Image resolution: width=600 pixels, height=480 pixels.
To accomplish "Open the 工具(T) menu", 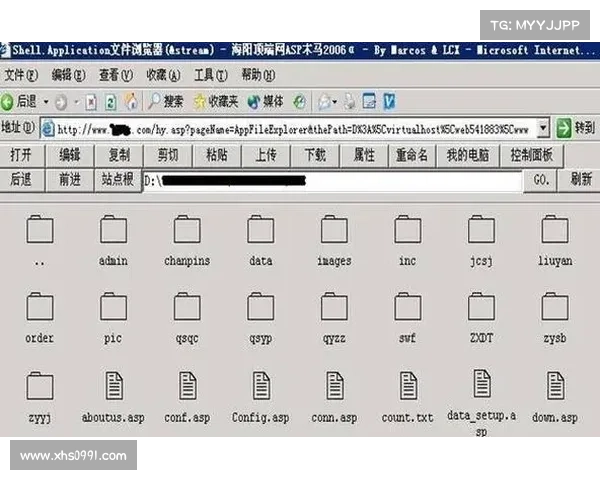I will 211,75.
